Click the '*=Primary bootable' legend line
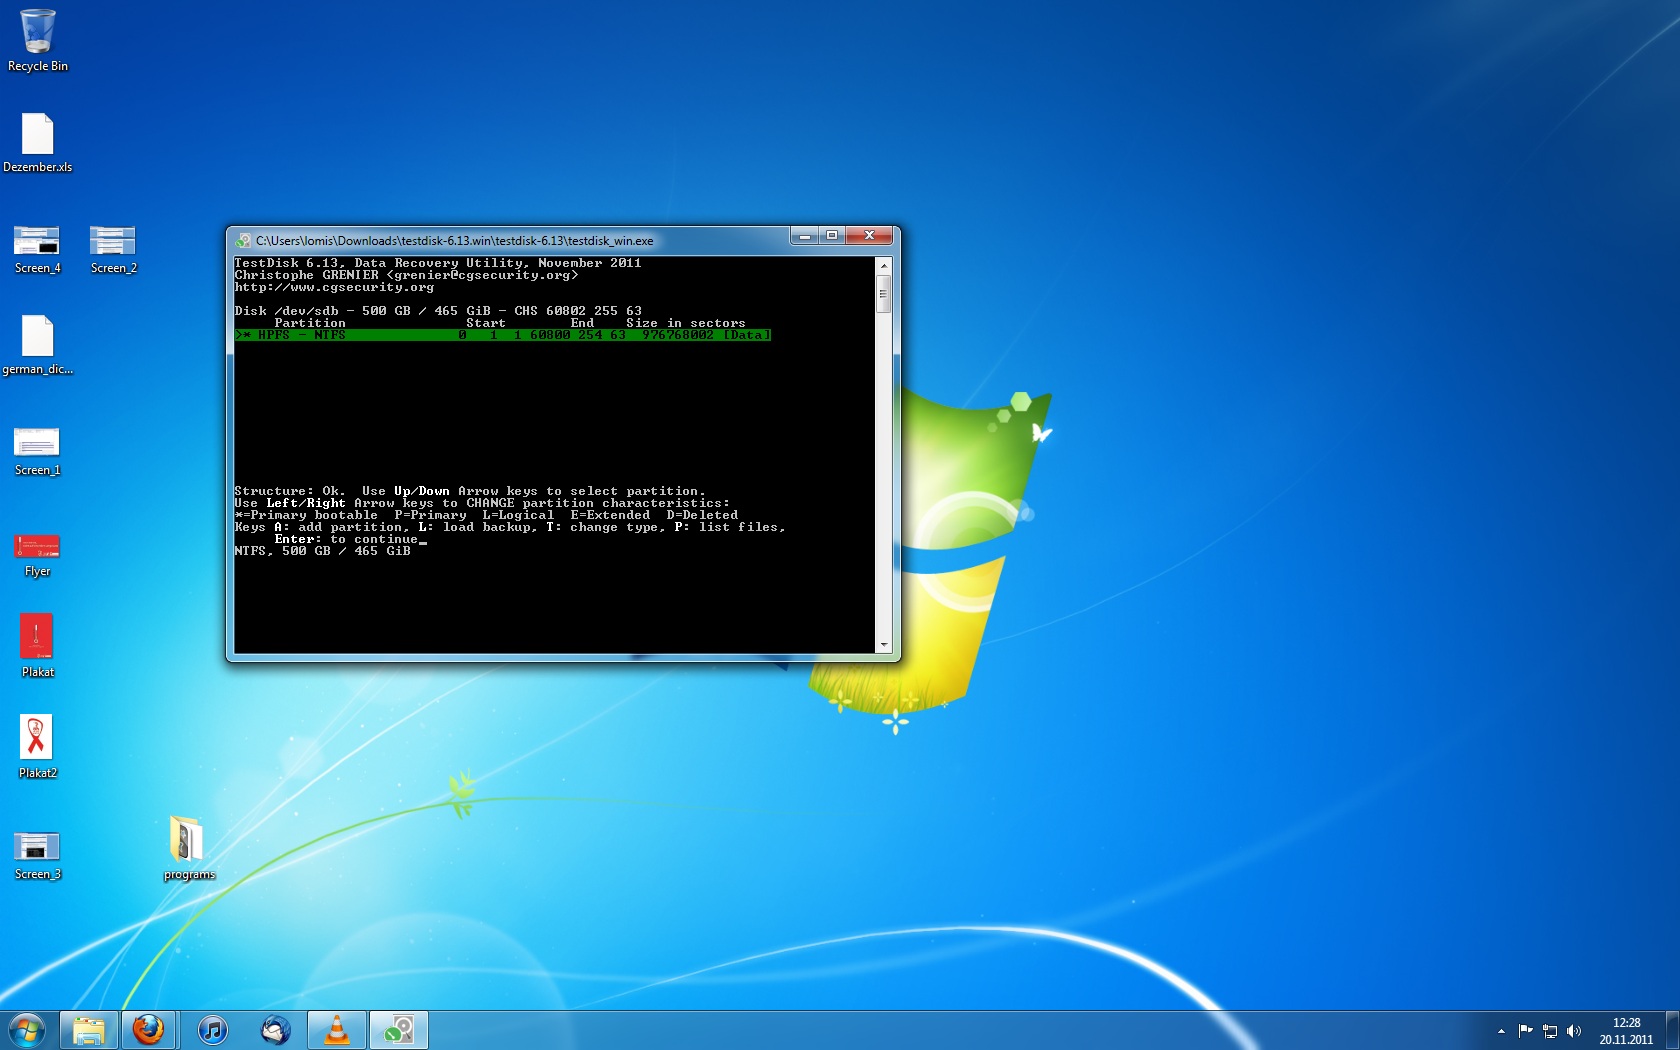Viewport: 1680px width, 1050px height. 486,515
